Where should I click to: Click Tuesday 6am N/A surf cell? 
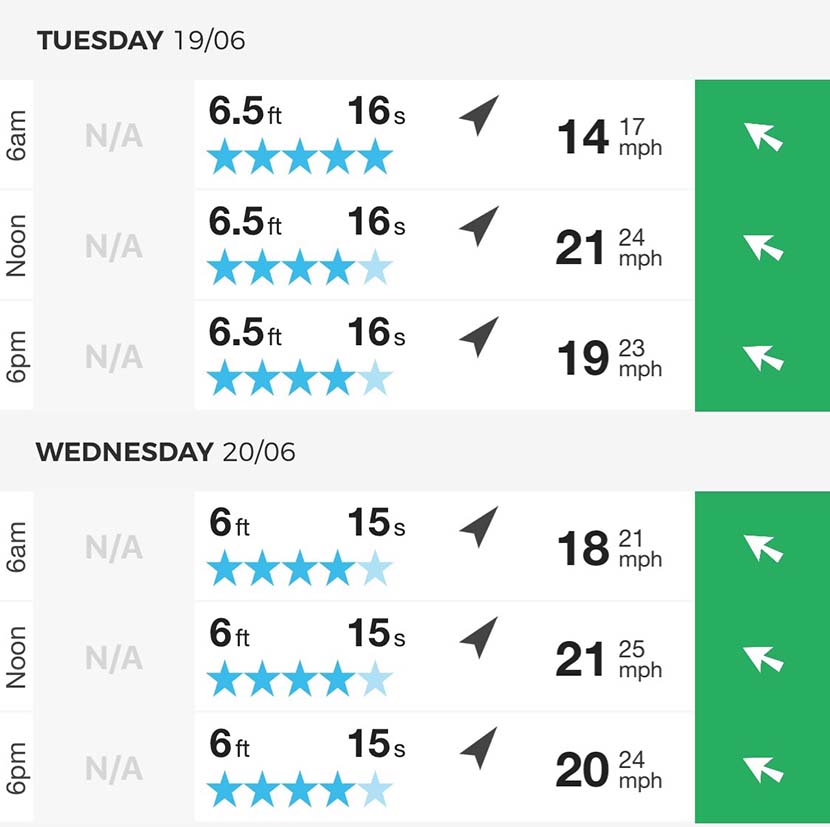pyautogui.click(x=114, y=136)
